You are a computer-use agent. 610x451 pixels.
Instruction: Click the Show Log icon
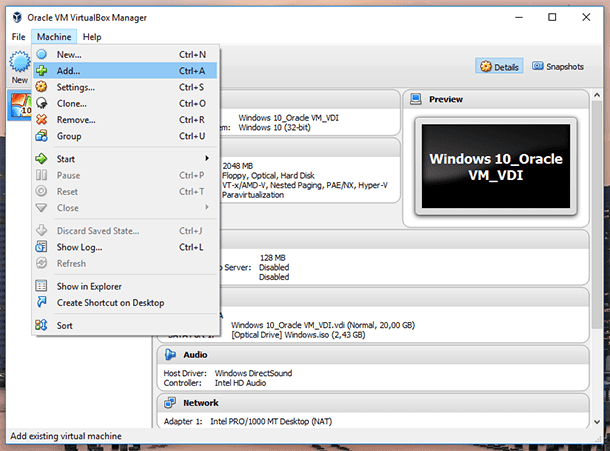[41, 247]
